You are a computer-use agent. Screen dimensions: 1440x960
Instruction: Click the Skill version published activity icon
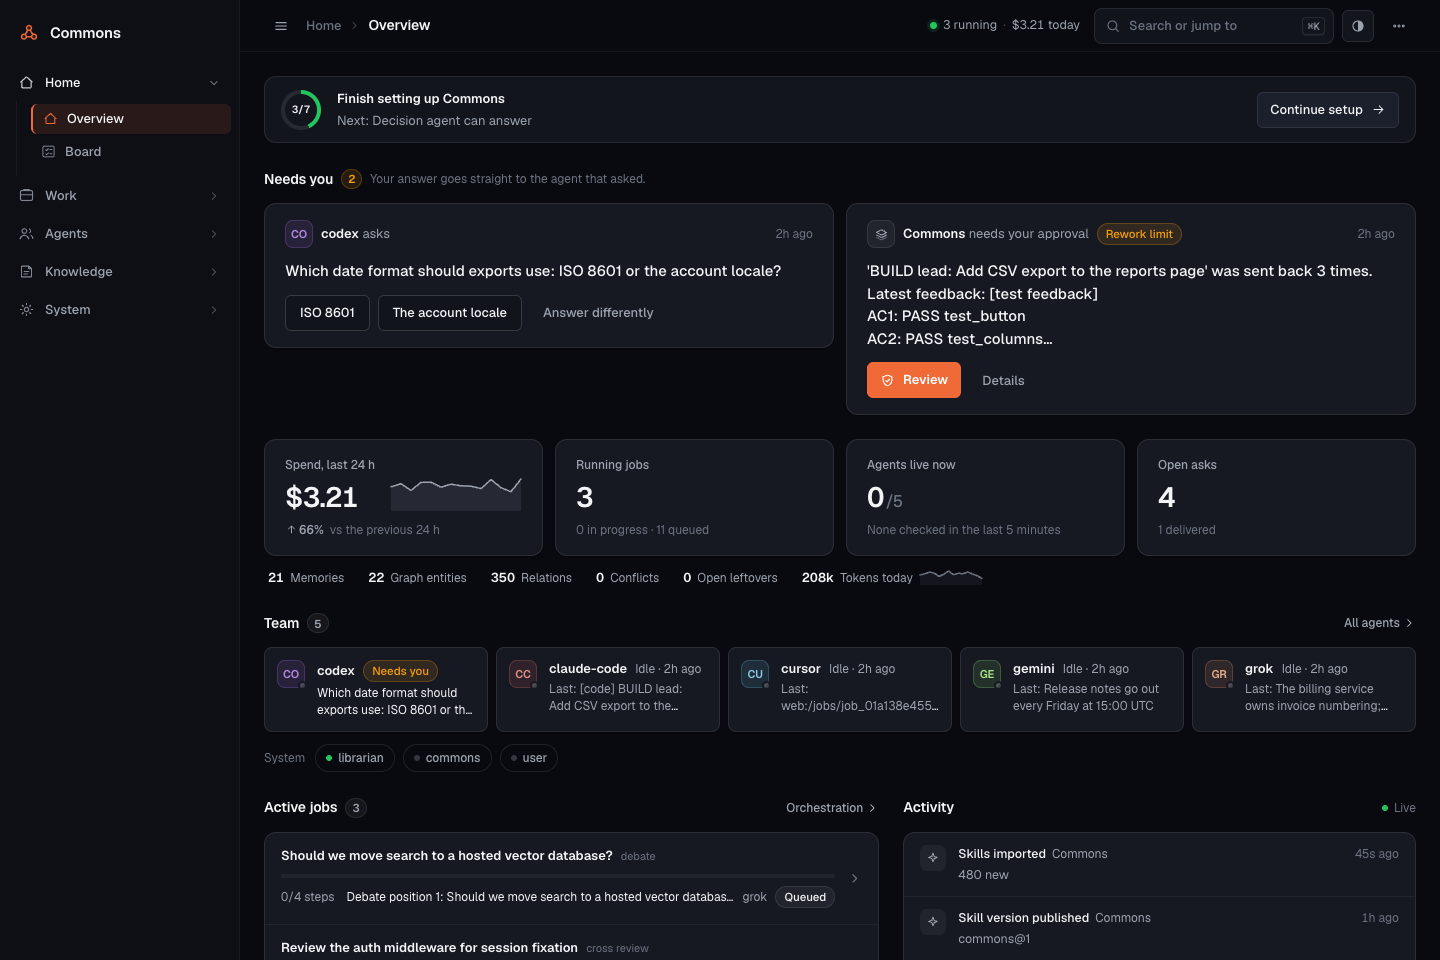(933, 921)
